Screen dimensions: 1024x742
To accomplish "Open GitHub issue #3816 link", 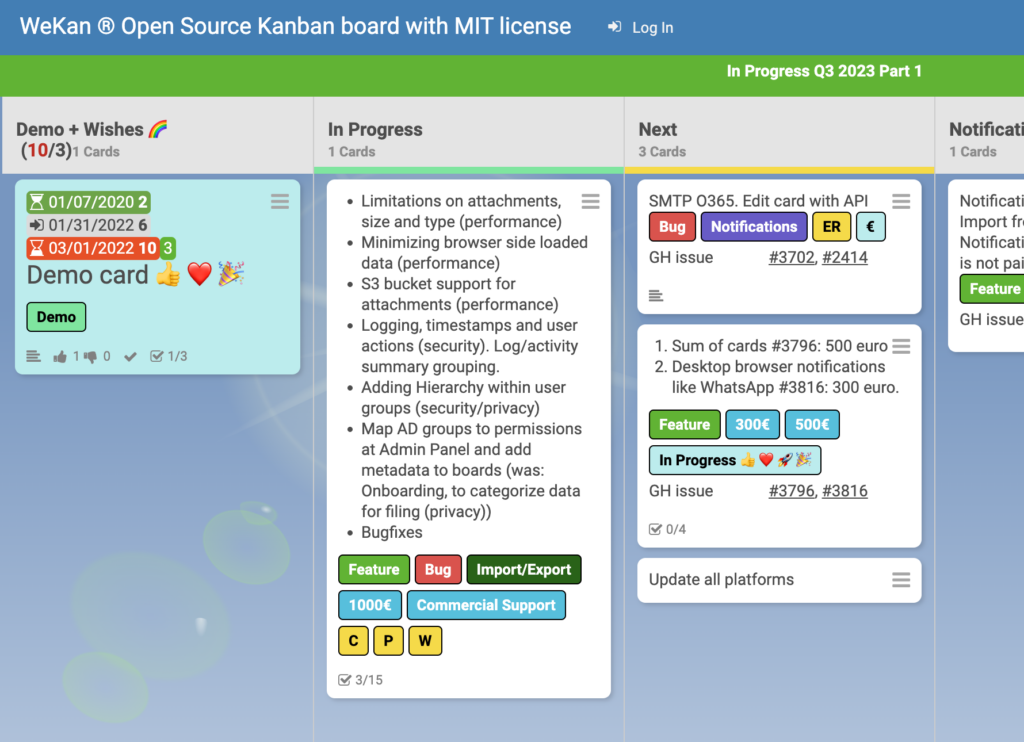I will tap(845, 491).
